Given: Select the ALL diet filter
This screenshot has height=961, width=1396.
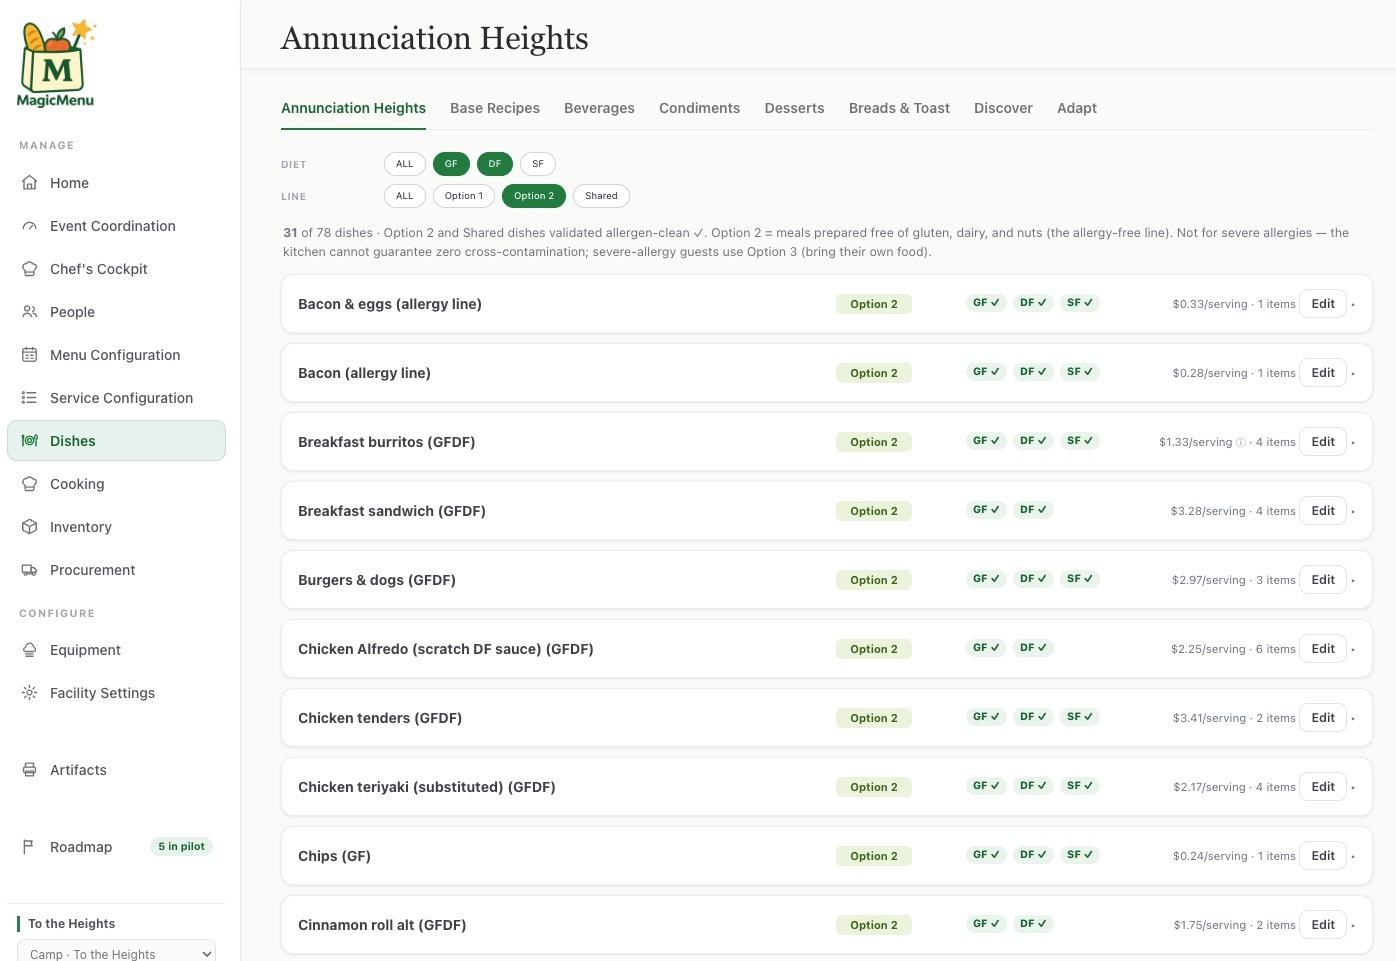Looking at the screenshot, I should (404, 164).
